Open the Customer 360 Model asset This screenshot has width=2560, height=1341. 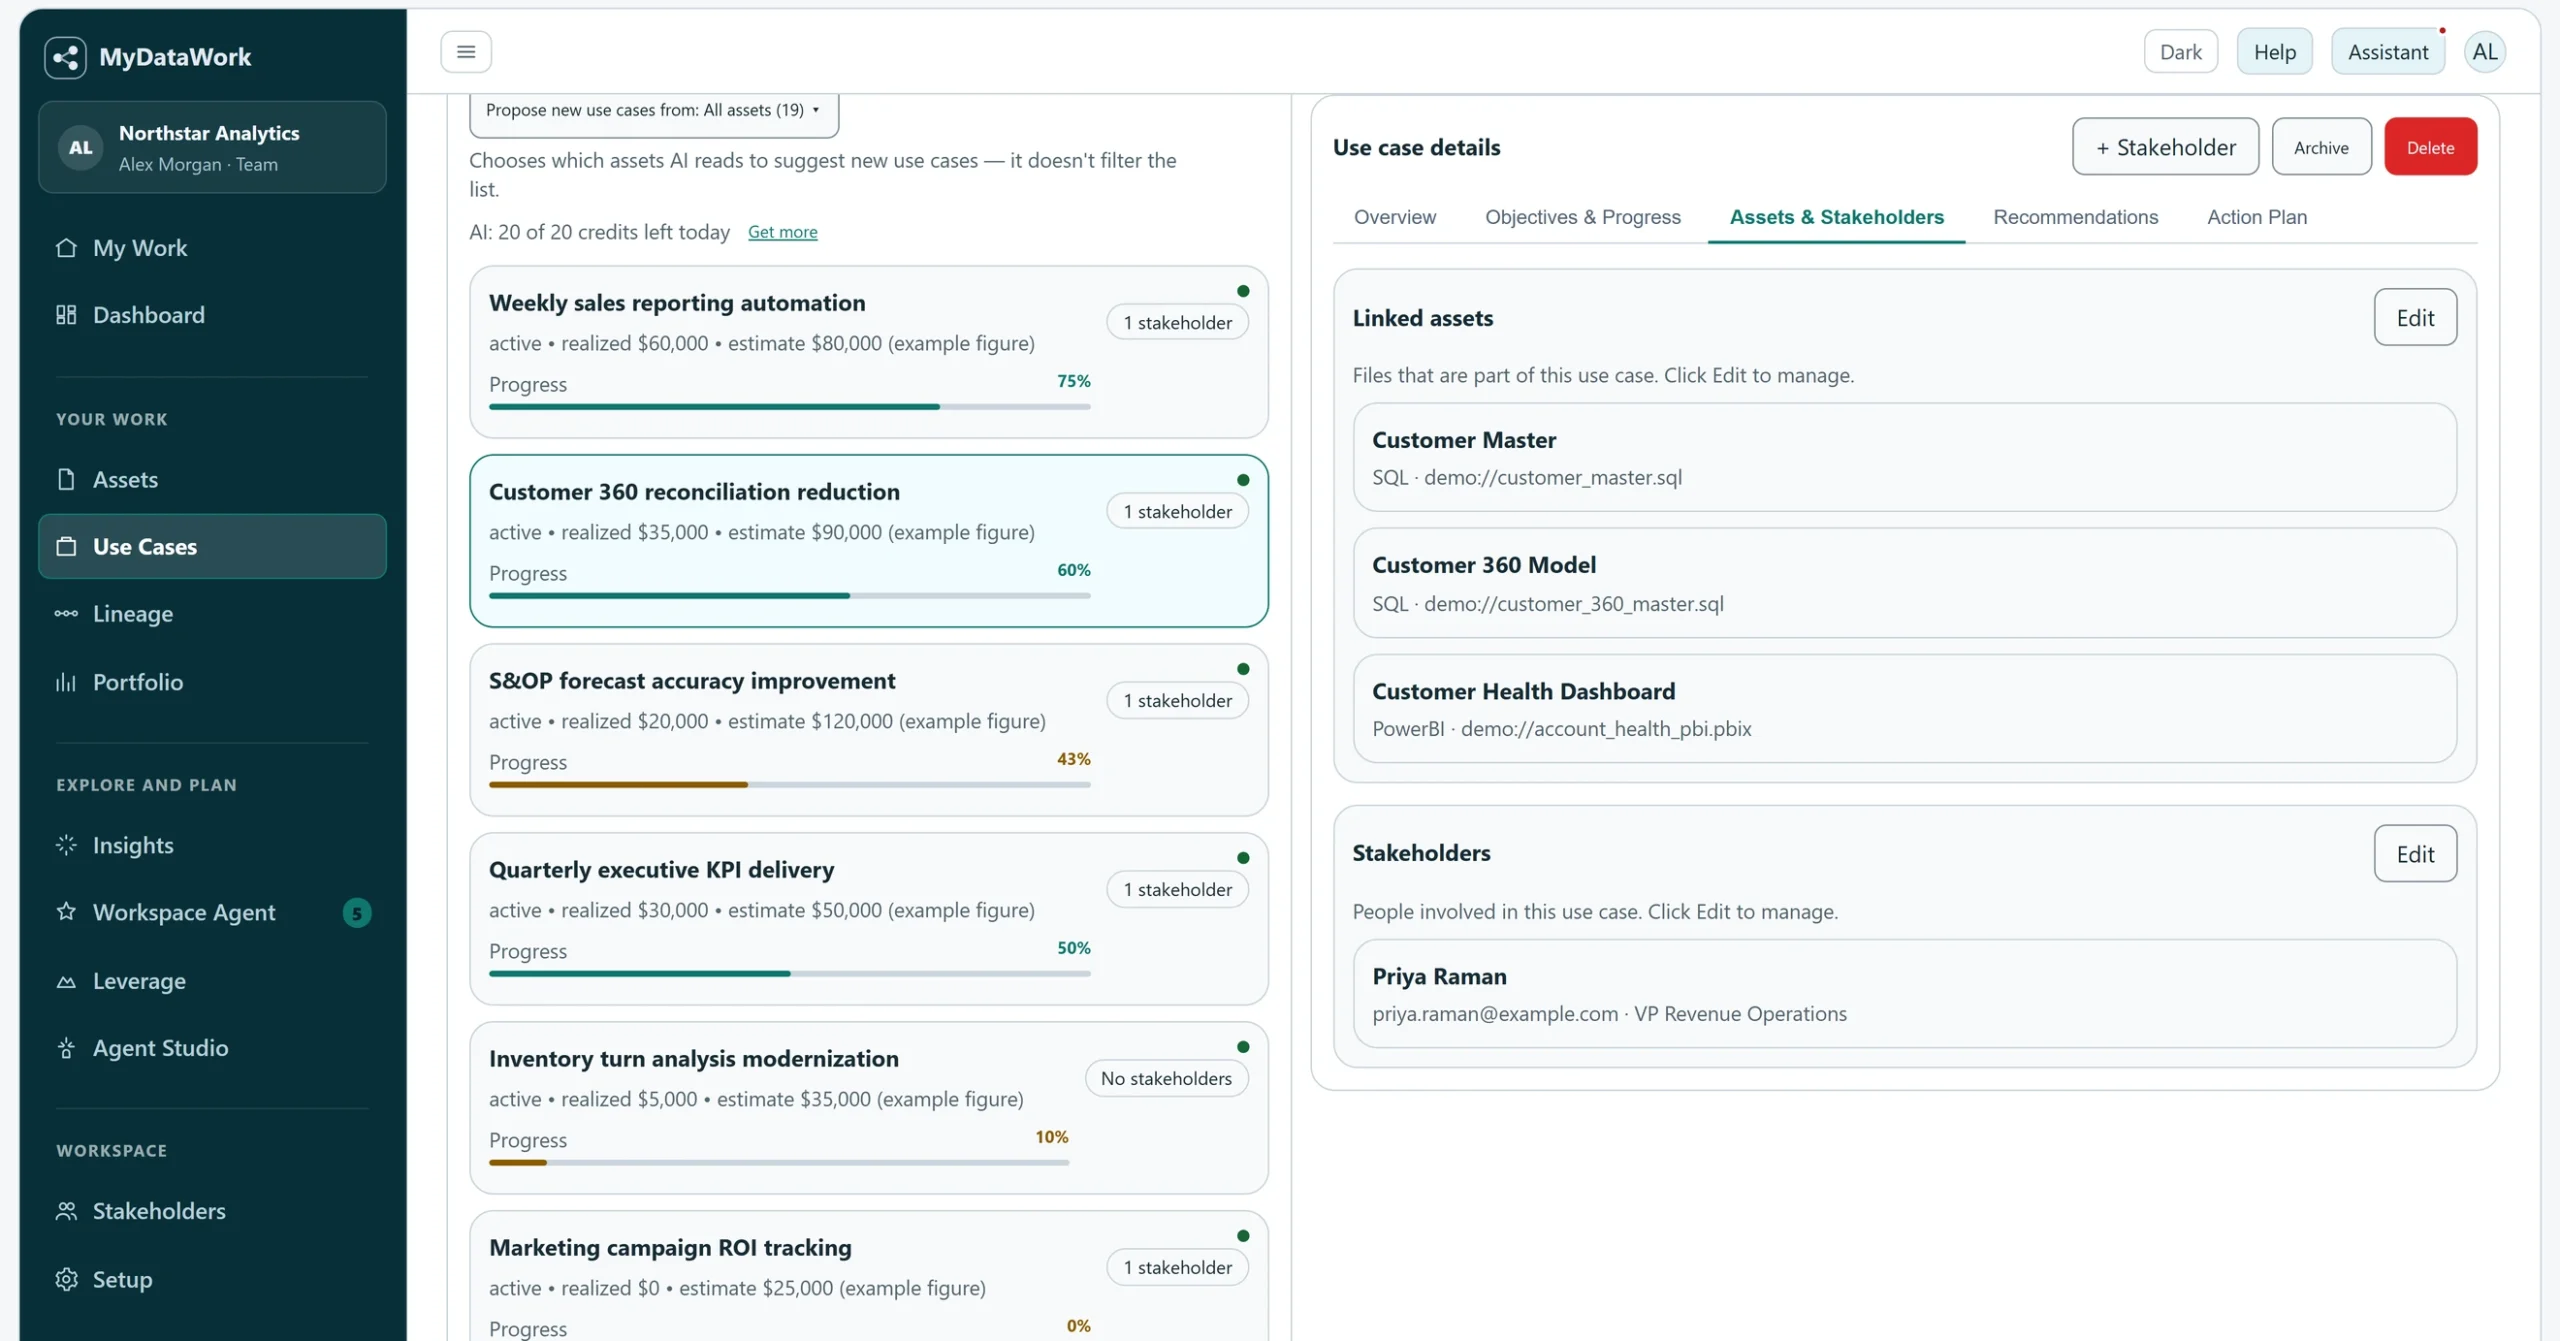[1904, 582]
